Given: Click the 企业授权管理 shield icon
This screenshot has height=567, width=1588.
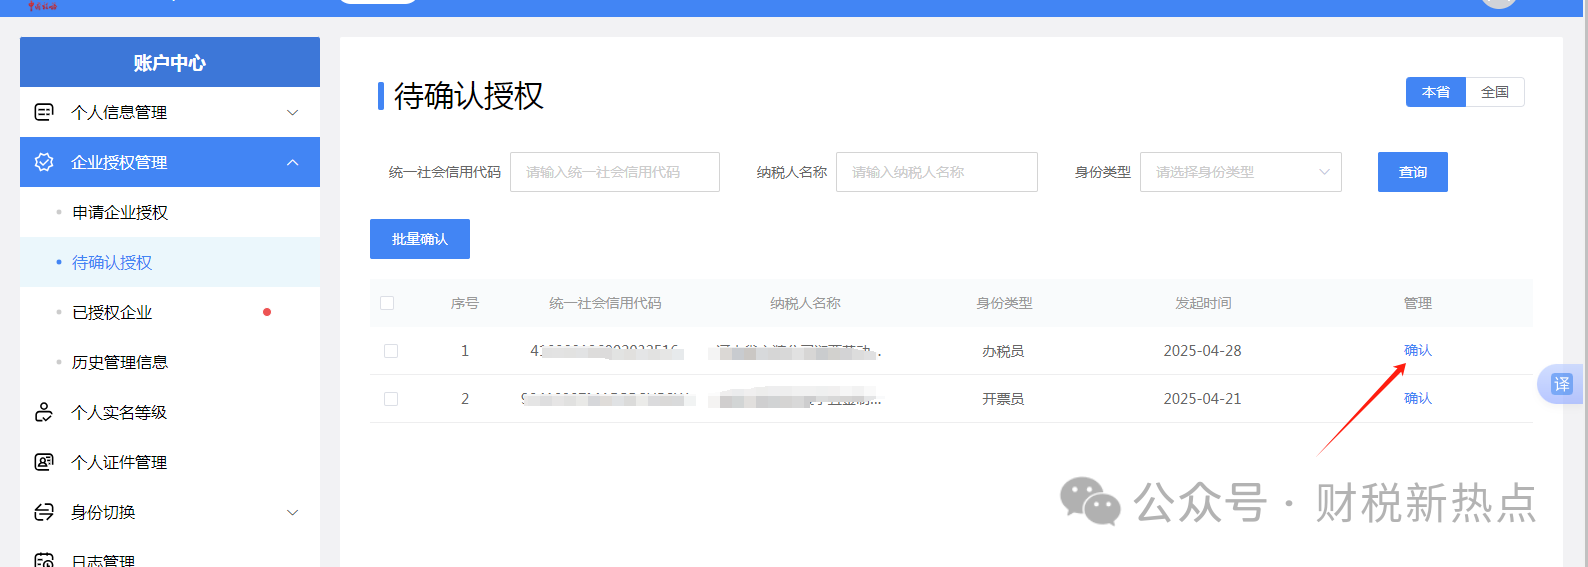Looking at the screenshot, I should tap(44, 162).
